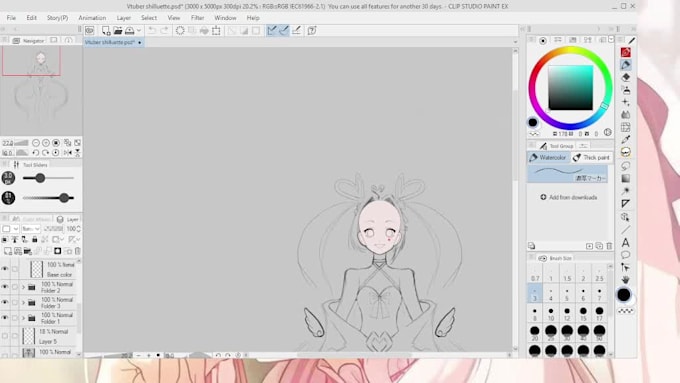The image size is (680, 383).
Task: Select the Lasso selection tool
Action: [x=625, y=166]
